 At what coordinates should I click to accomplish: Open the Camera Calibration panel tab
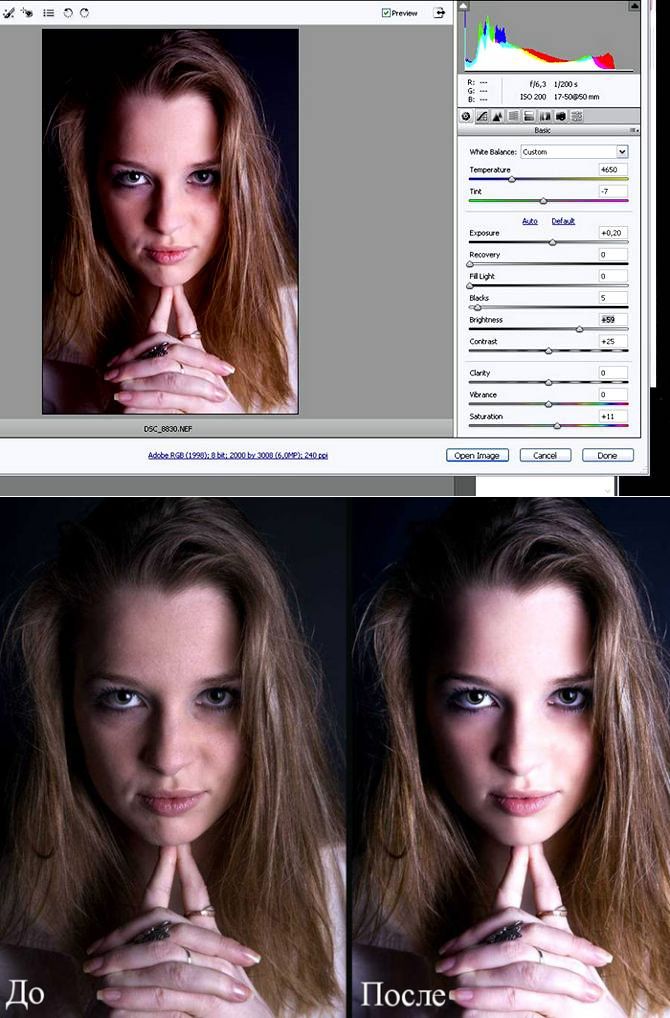560,116
